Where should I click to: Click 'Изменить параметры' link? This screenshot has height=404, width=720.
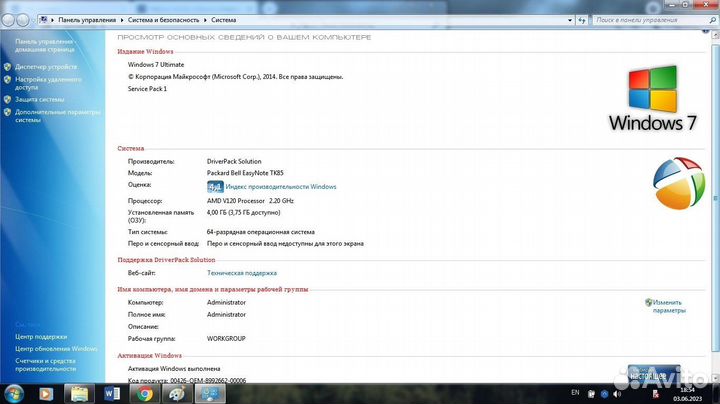tap(669, 306)
